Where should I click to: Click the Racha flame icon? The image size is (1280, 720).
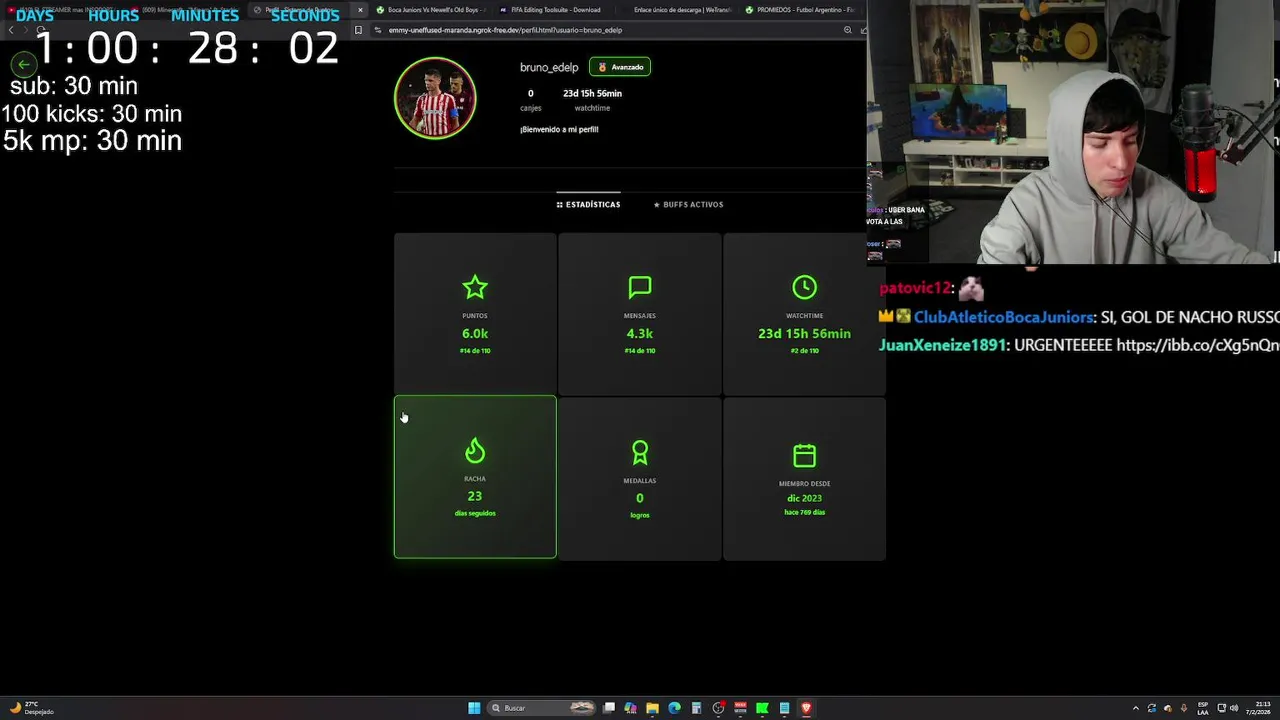coord(475,451)
